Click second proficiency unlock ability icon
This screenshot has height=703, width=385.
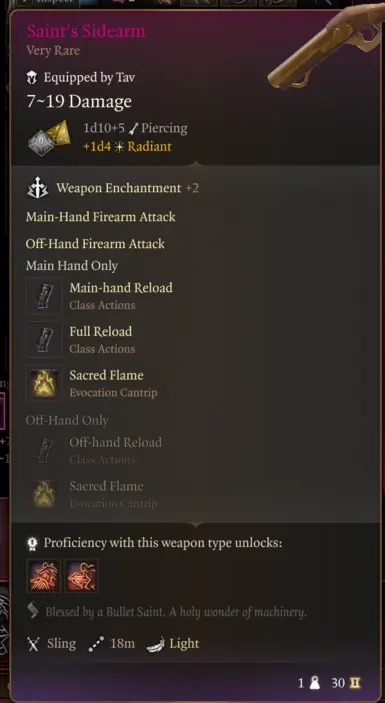[x=82, y=576]
